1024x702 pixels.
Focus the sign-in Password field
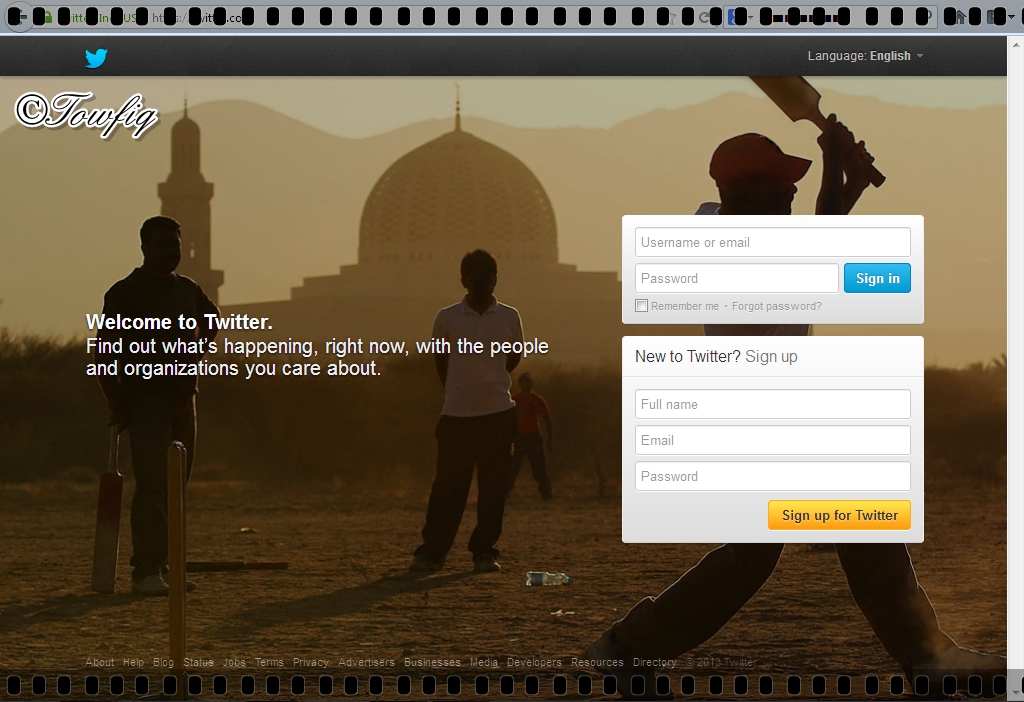tap(737, 278)
